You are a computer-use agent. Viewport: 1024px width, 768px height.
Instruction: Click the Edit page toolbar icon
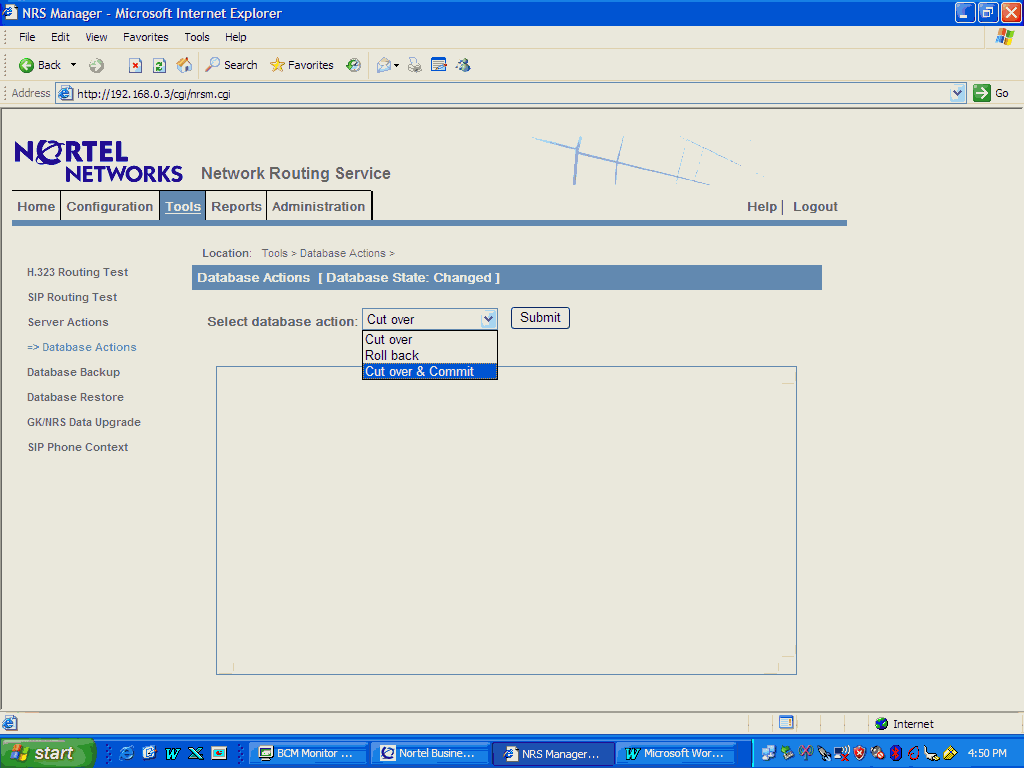click(x=439, y=65)
